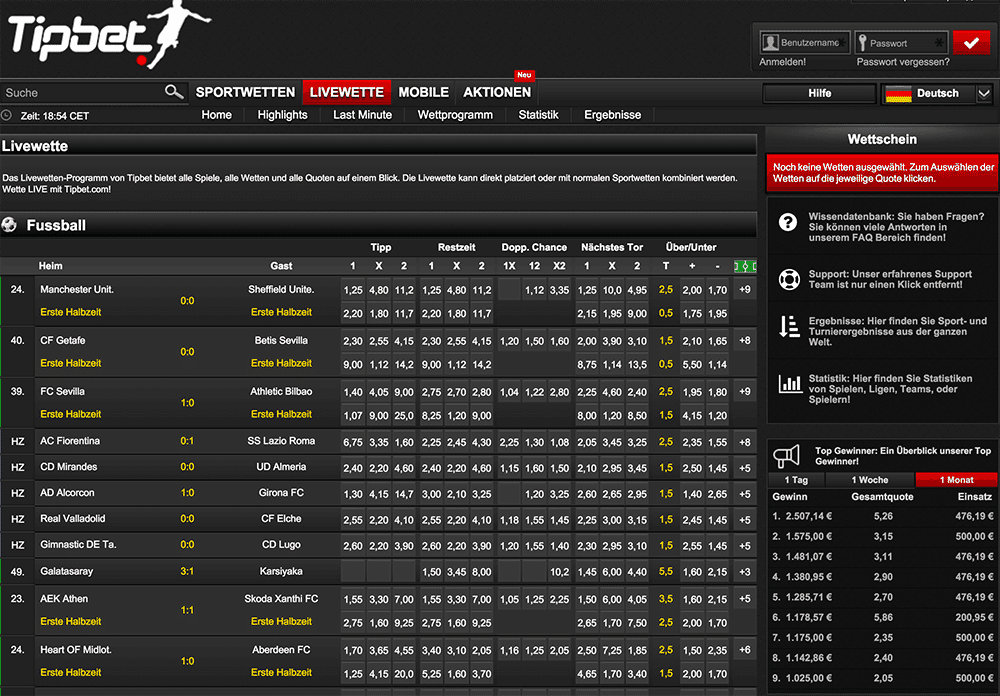Select Real Valladolid Tipp 1 odds 2,55
Screen dimensions: 1000x696
pos(353,520)
